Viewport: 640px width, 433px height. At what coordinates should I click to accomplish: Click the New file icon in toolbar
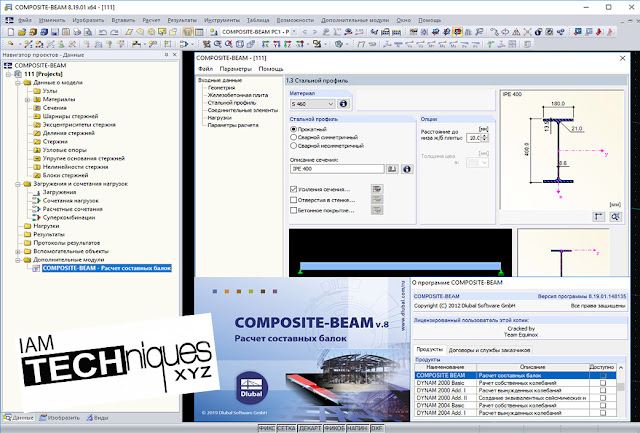[x=11, y=32]
